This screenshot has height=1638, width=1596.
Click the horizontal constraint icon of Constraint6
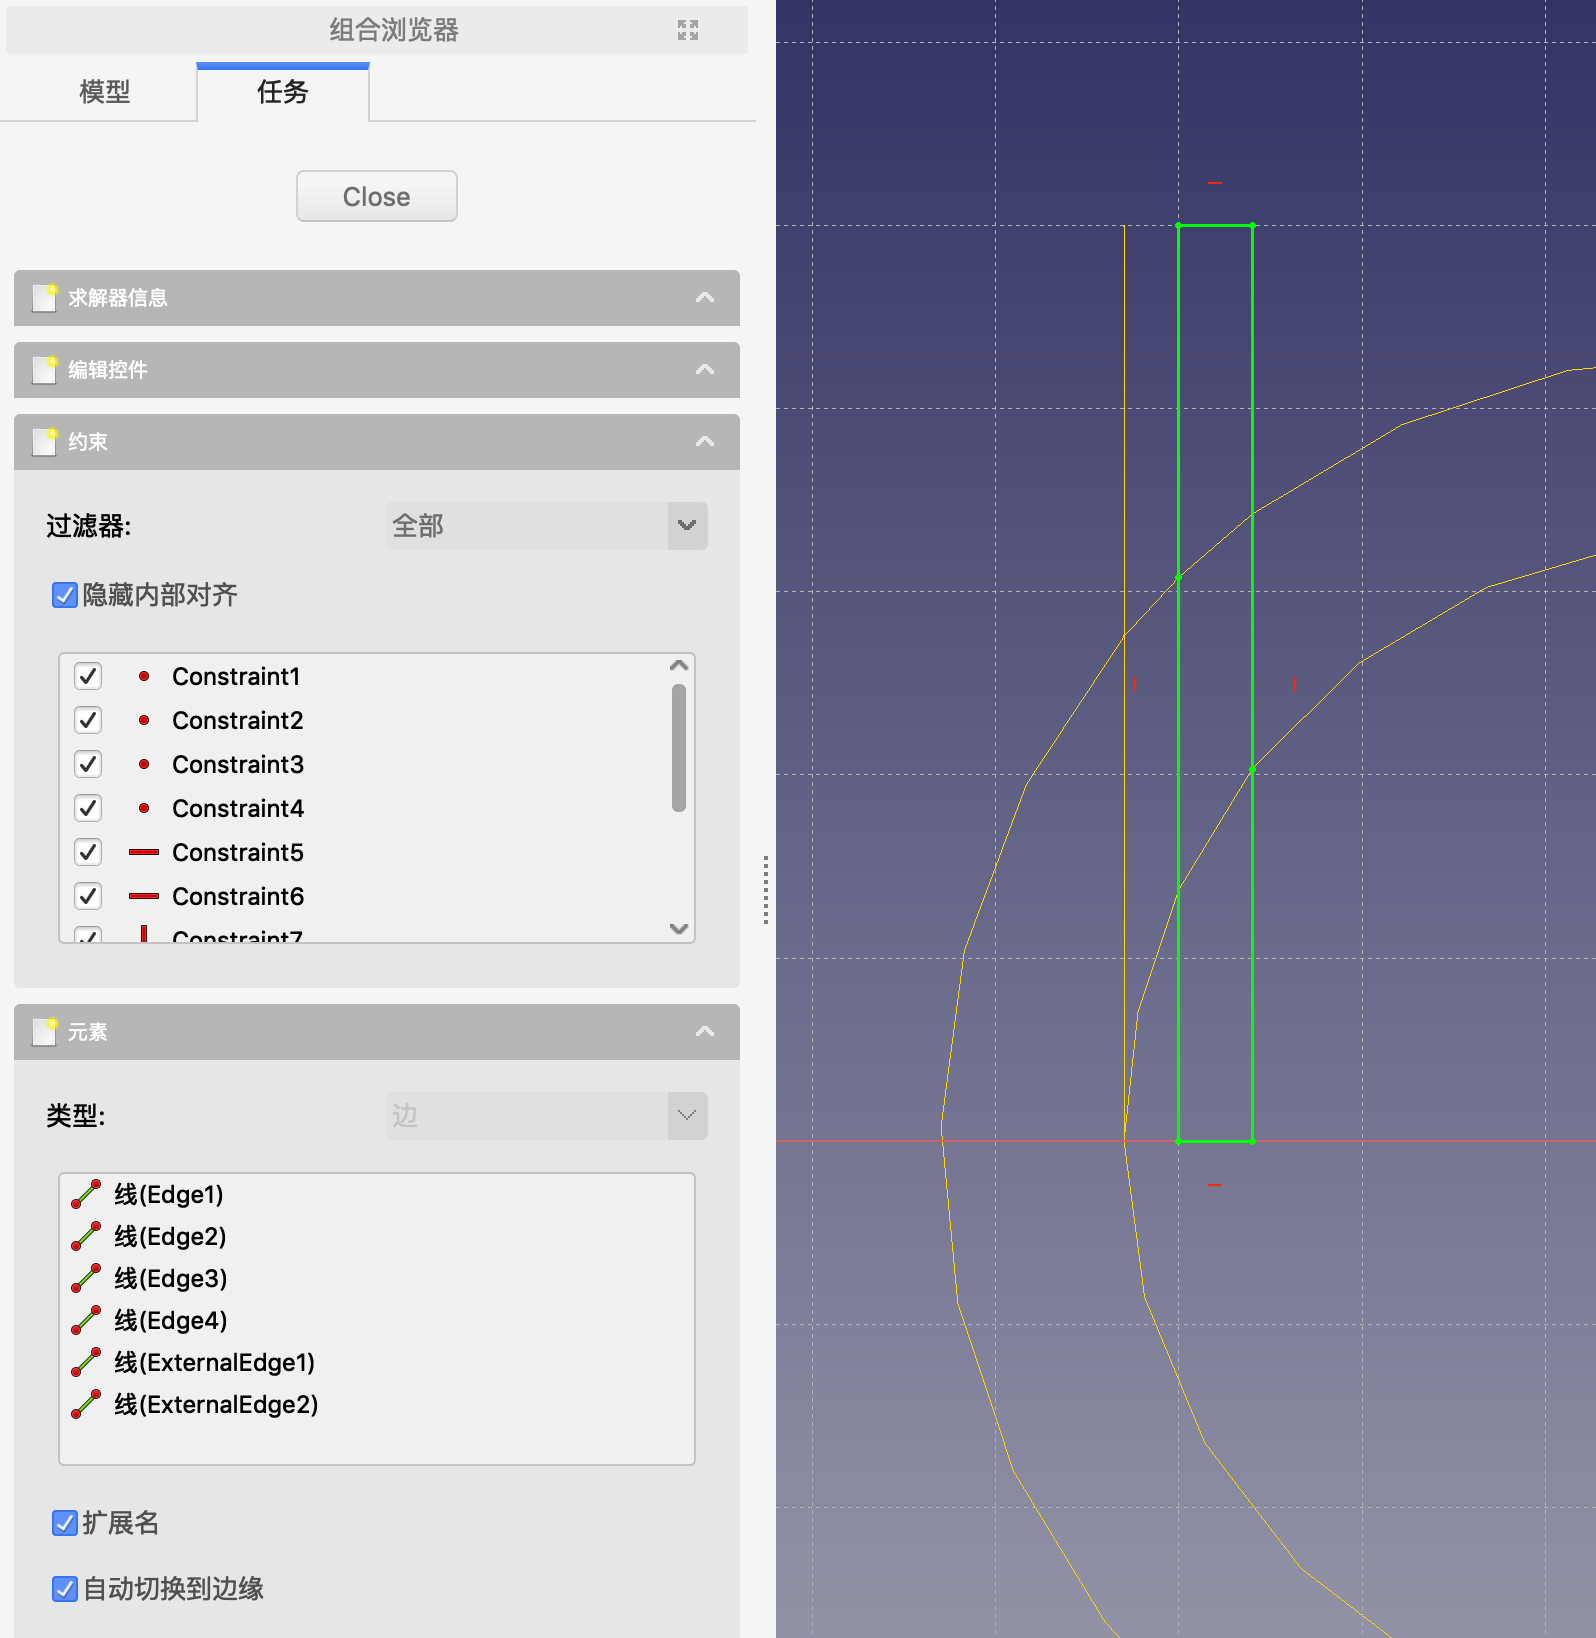144,897
